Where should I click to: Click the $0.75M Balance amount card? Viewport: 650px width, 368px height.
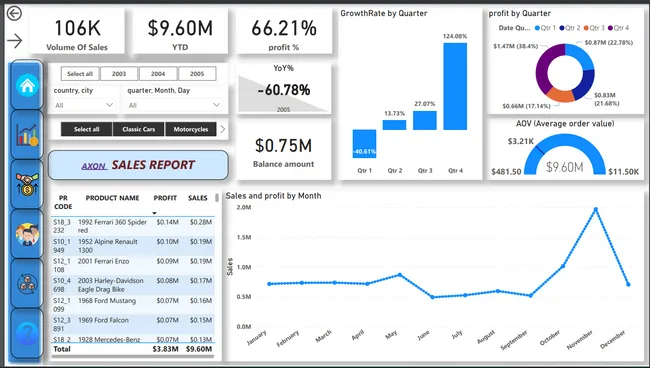click(284, 150)
